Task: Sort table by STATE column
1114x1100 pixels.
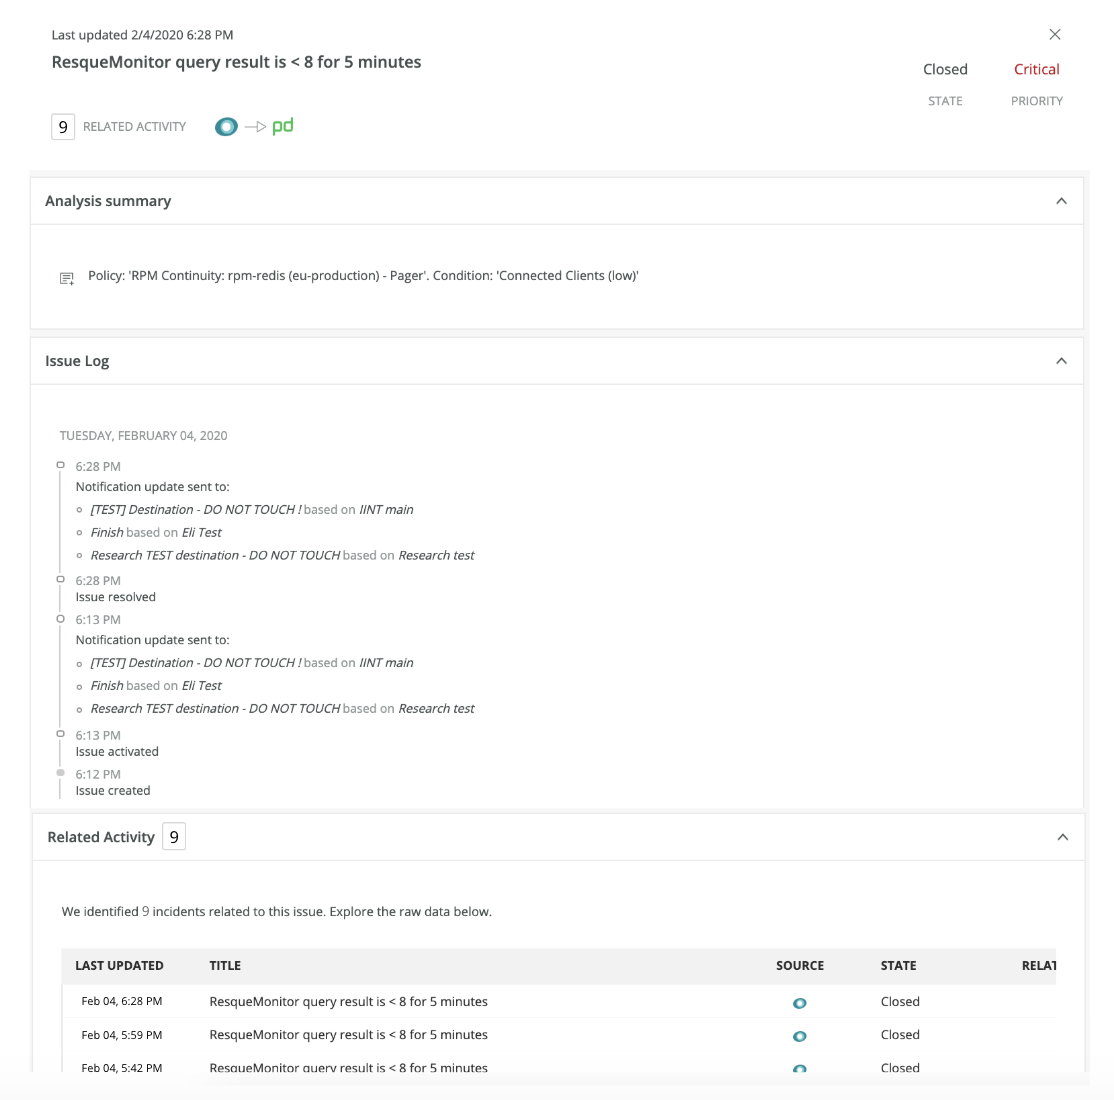Action: [899, 966]
